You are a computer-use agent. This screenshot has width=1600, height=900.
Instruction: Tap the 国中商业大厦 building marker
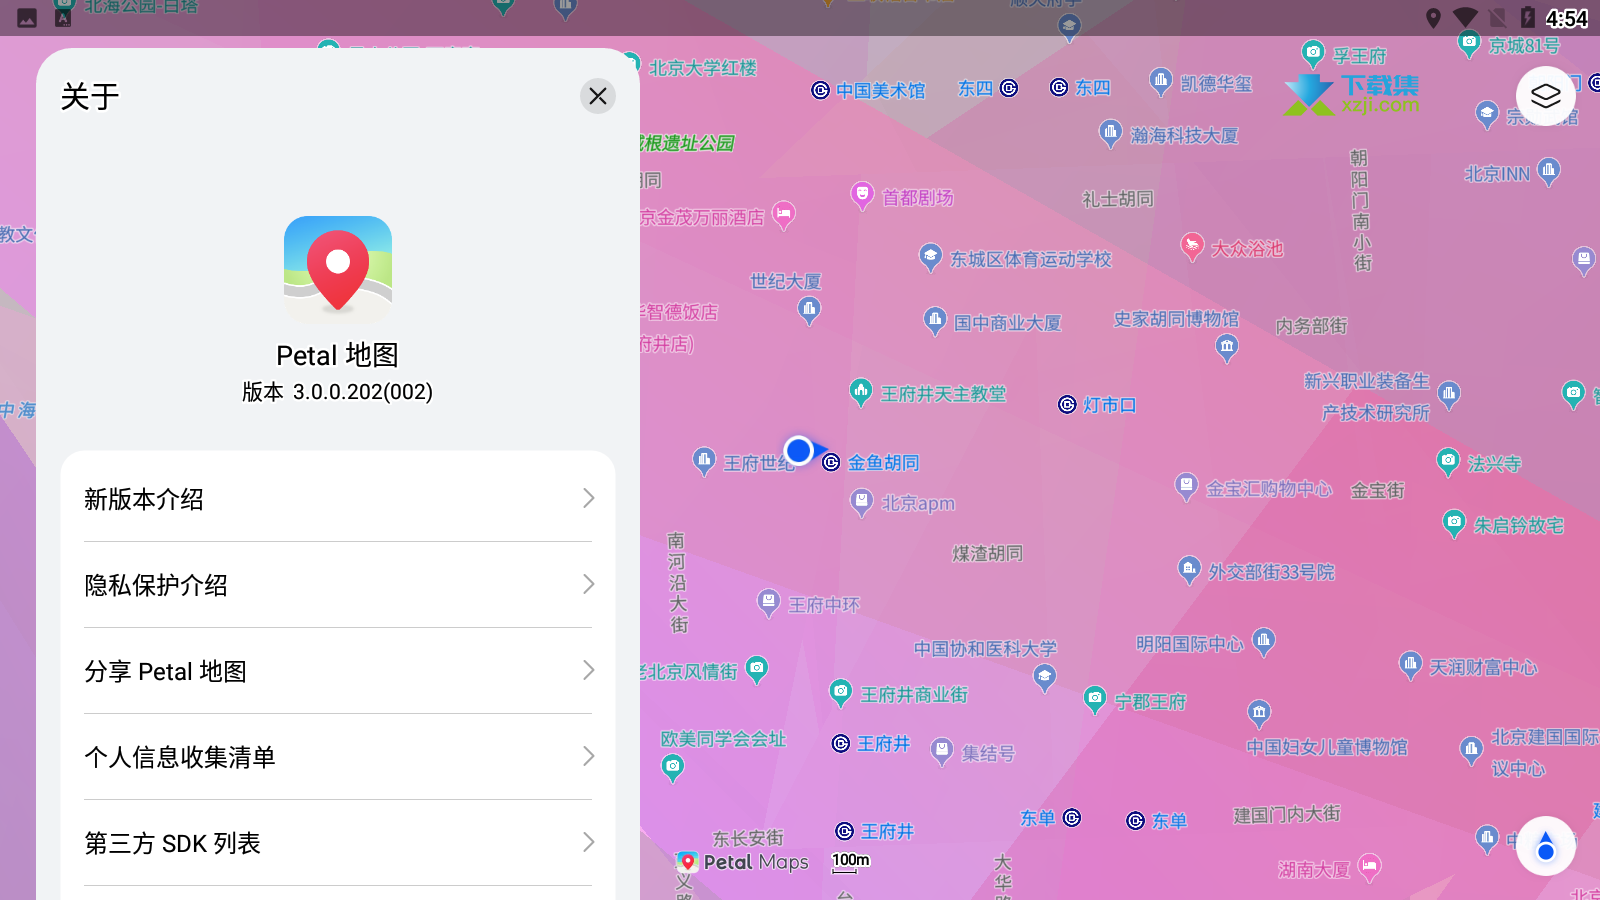pos(934,321)
